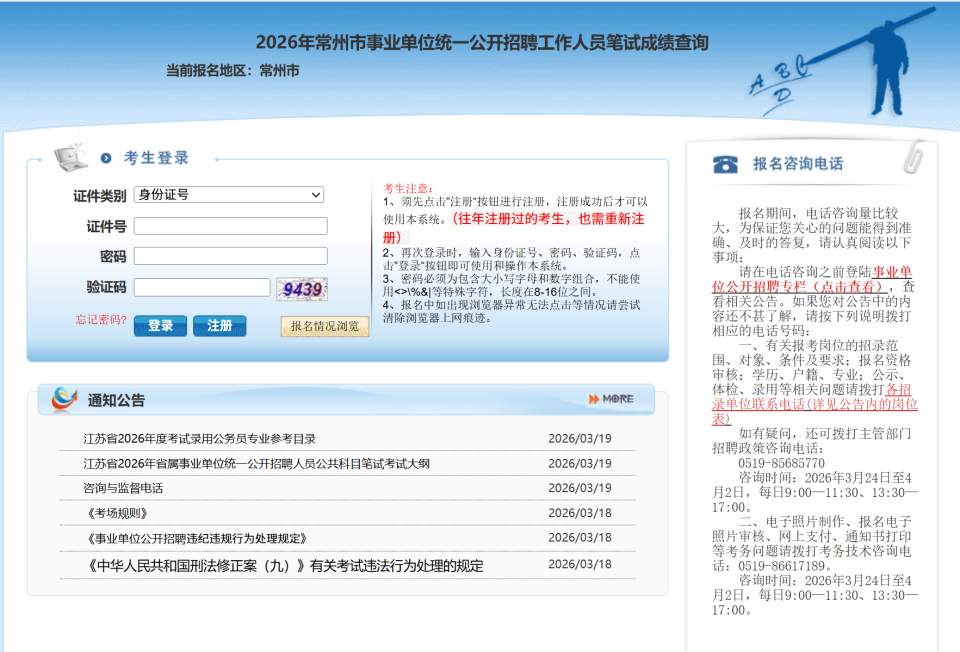Focus the 证件号 input field
The height and width of the screenshot is (652, 960).
[231, 226]
